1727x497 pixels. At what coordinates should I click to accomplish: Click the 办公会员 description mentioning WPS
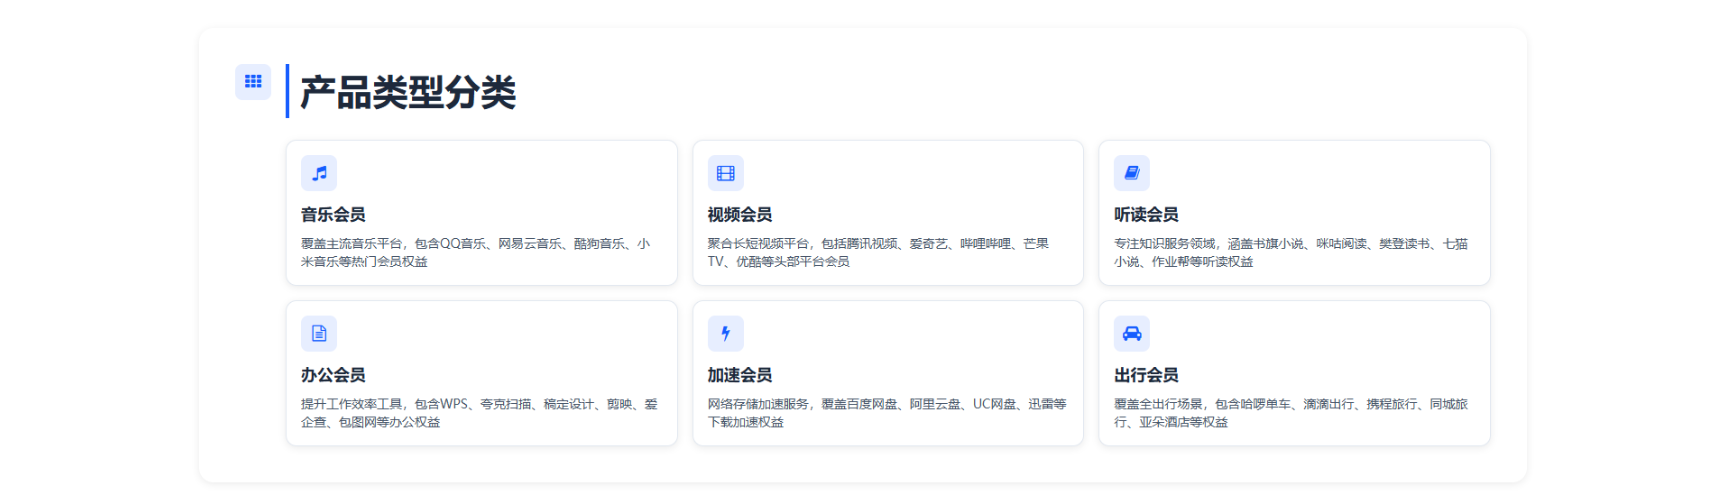[479, 413]
